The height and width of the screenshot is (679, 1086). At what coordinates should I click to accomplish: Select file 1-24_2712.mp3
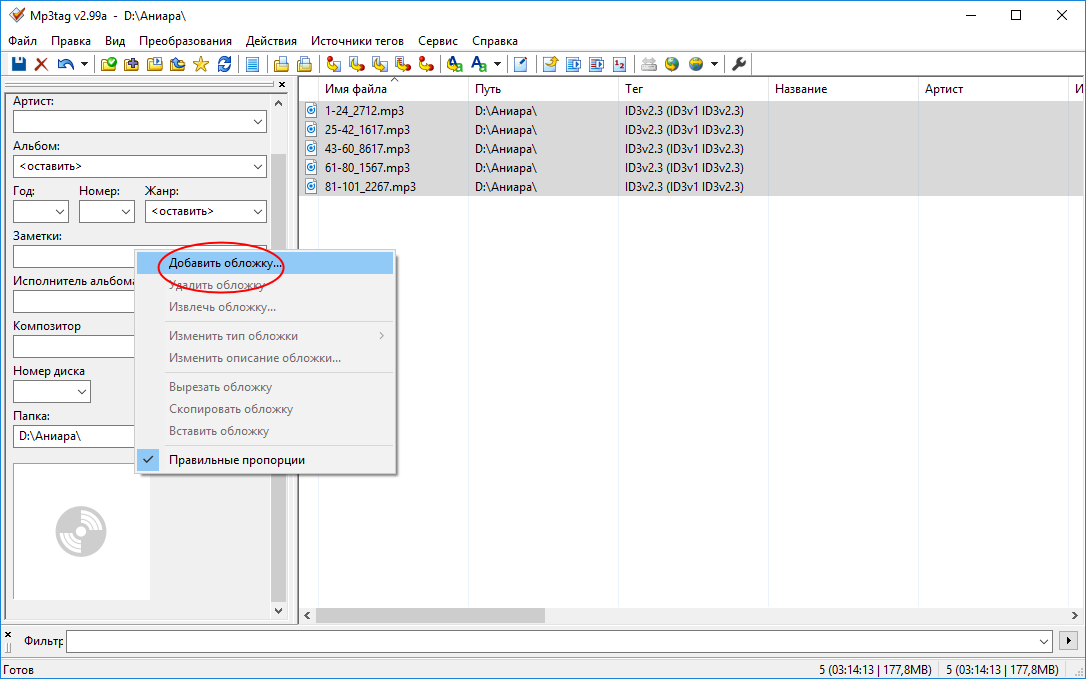point(364,110)
